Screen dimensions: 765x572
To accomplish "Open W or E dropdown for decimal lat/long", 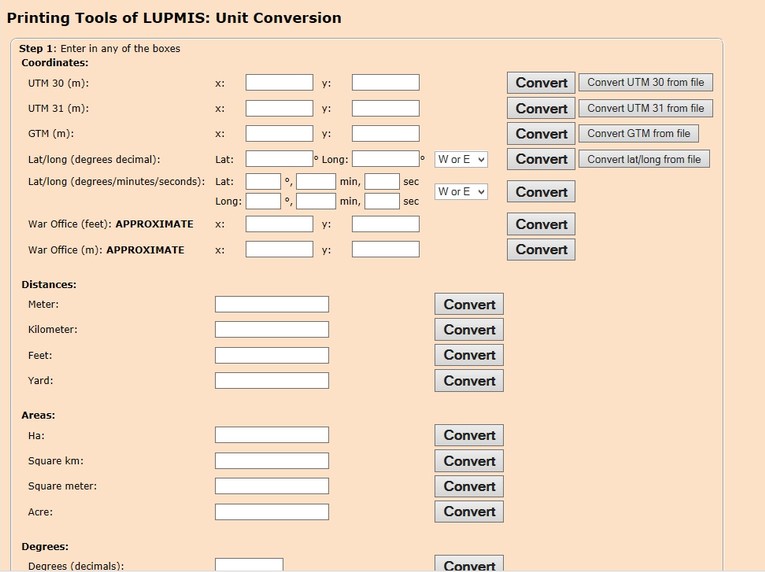I will pyautogui.click(x=461, y=159).
